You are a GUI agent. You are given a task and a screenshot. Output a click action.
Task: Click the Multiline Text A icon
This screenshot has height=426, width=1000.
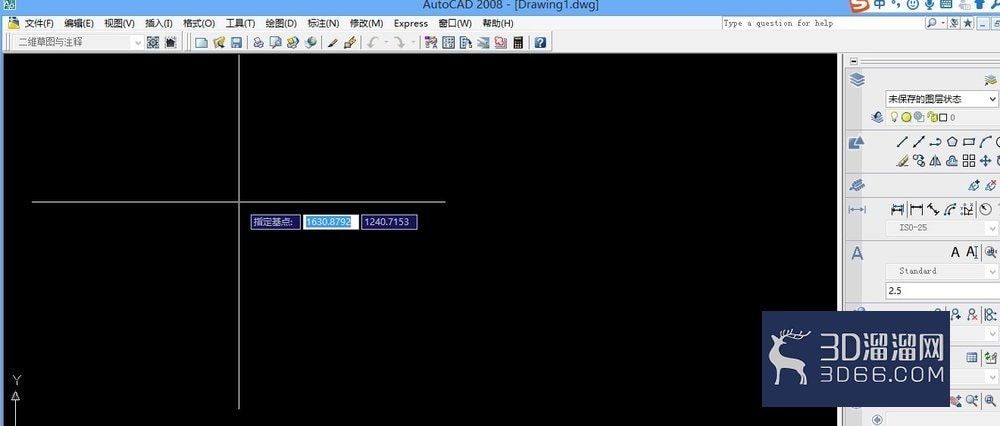pyautogui.click(x=955, y=253)
